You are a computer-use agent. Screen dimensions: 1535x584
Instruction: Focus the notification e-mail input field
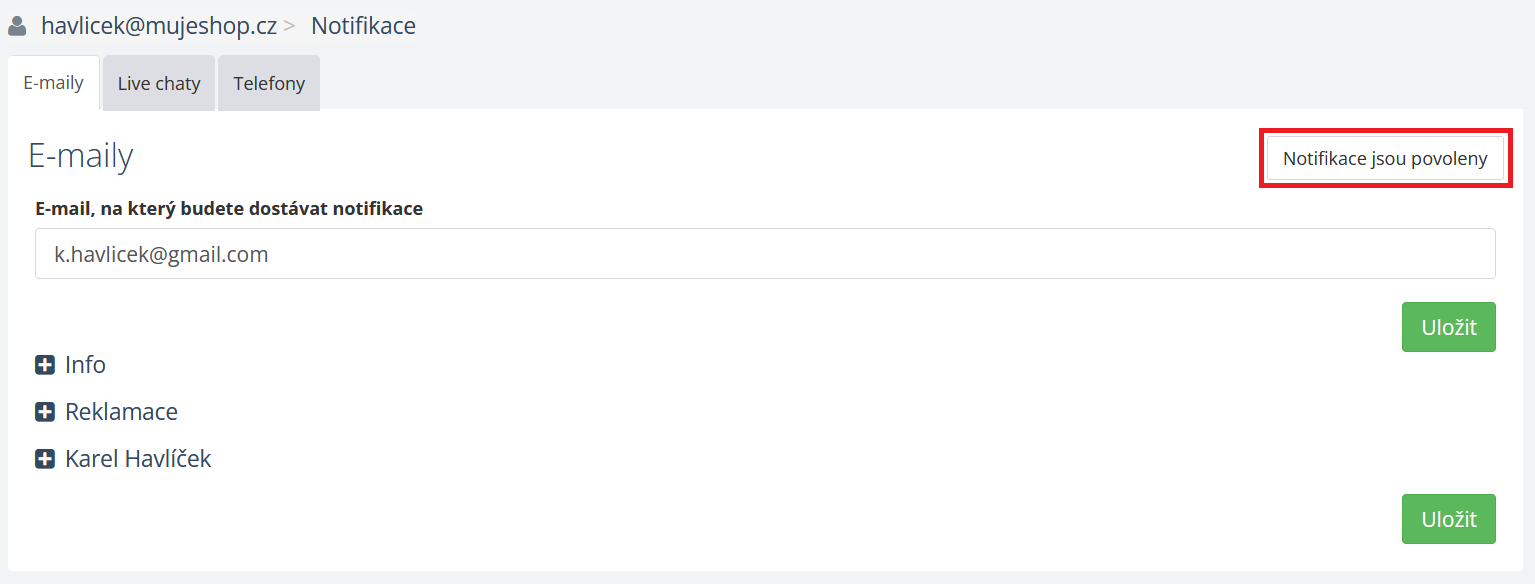pyautogui.click(x=764, y=254)
